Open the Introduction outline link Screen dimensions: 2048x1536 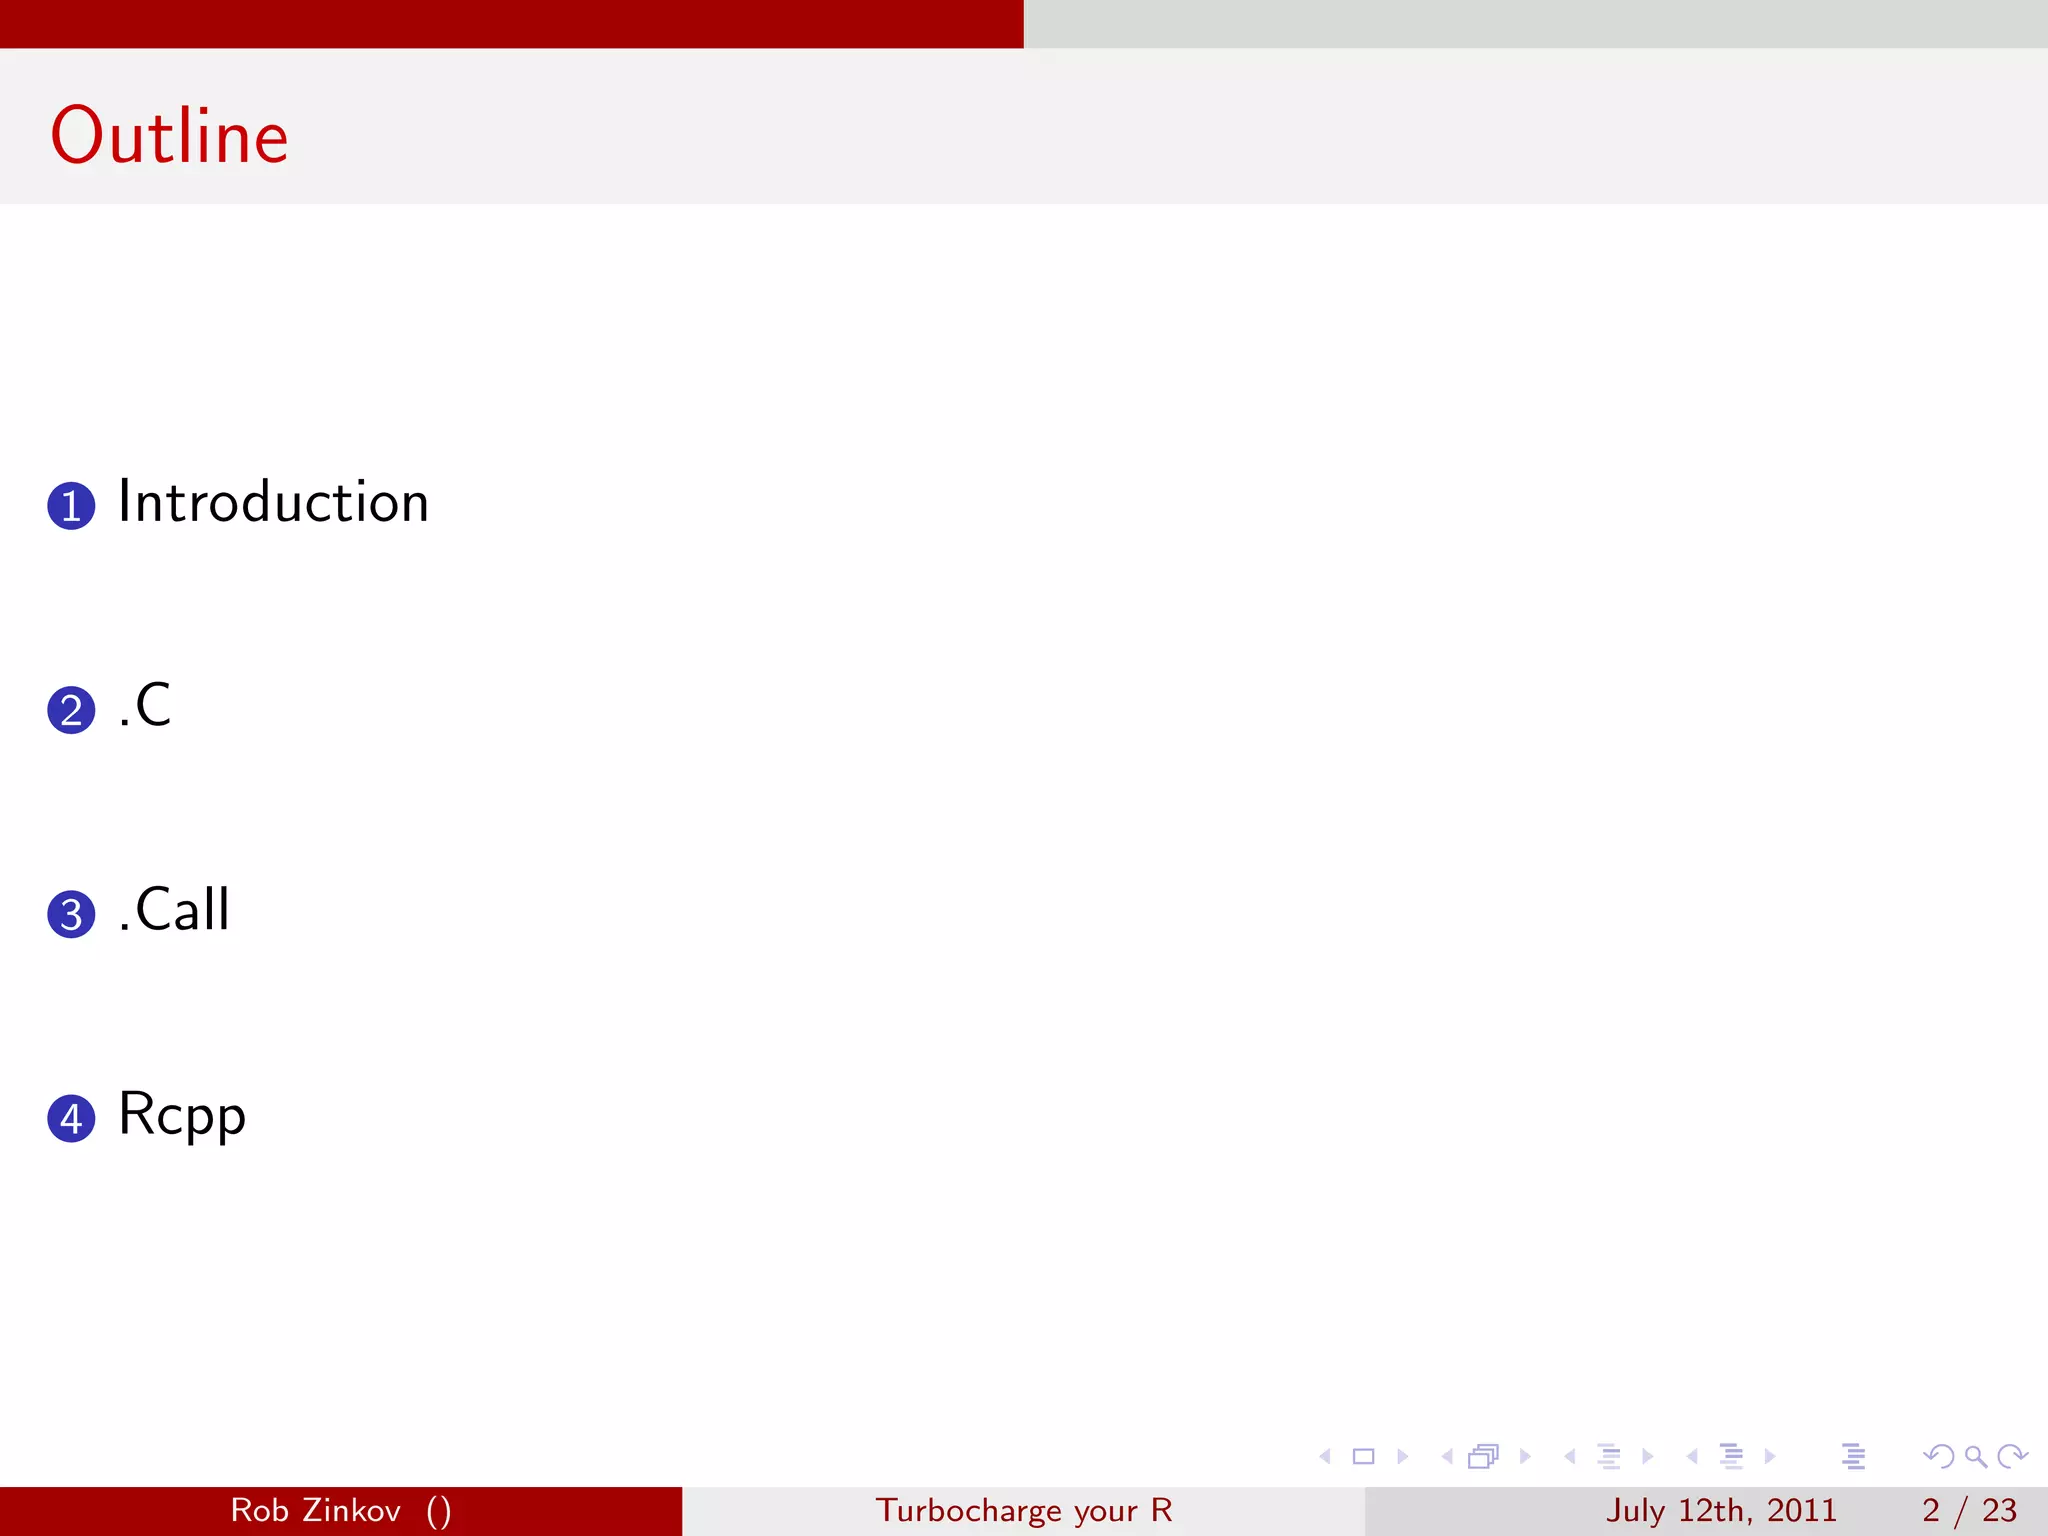click(273, 502)
